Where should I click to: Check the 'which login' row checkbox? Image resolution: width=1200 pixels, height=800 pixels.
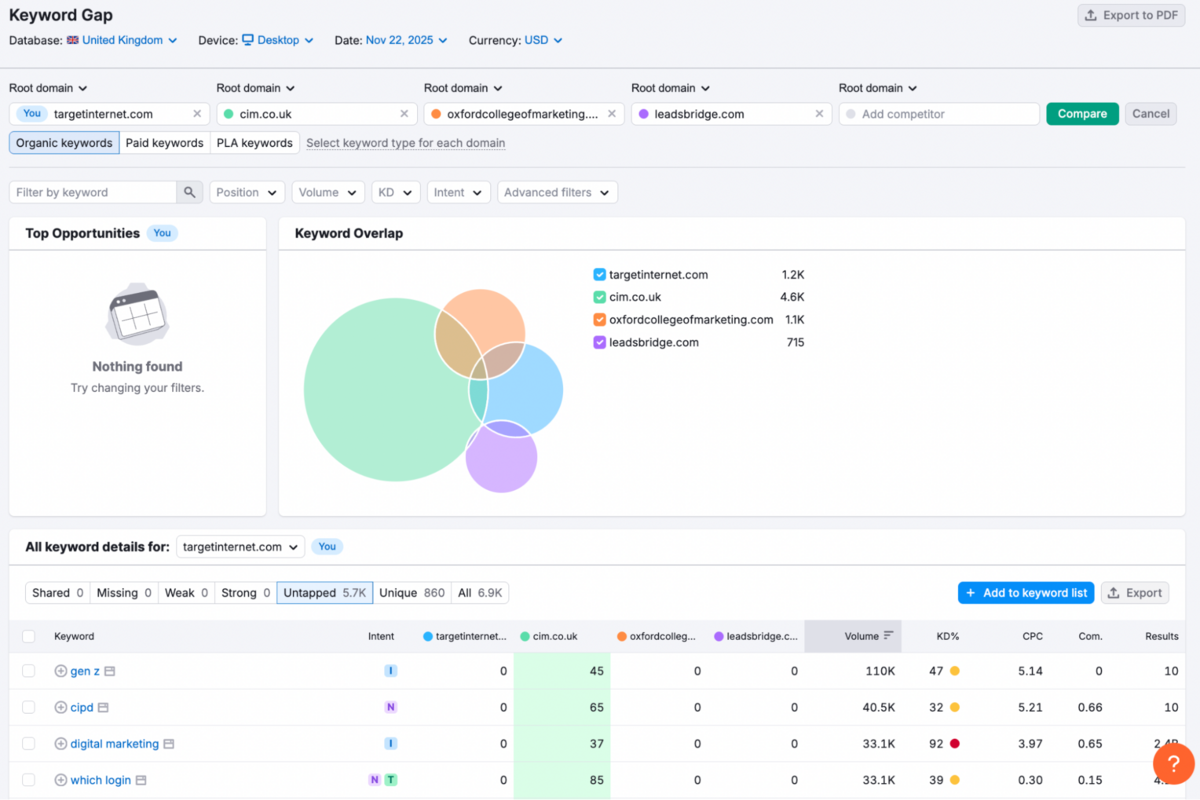point(28,780)
